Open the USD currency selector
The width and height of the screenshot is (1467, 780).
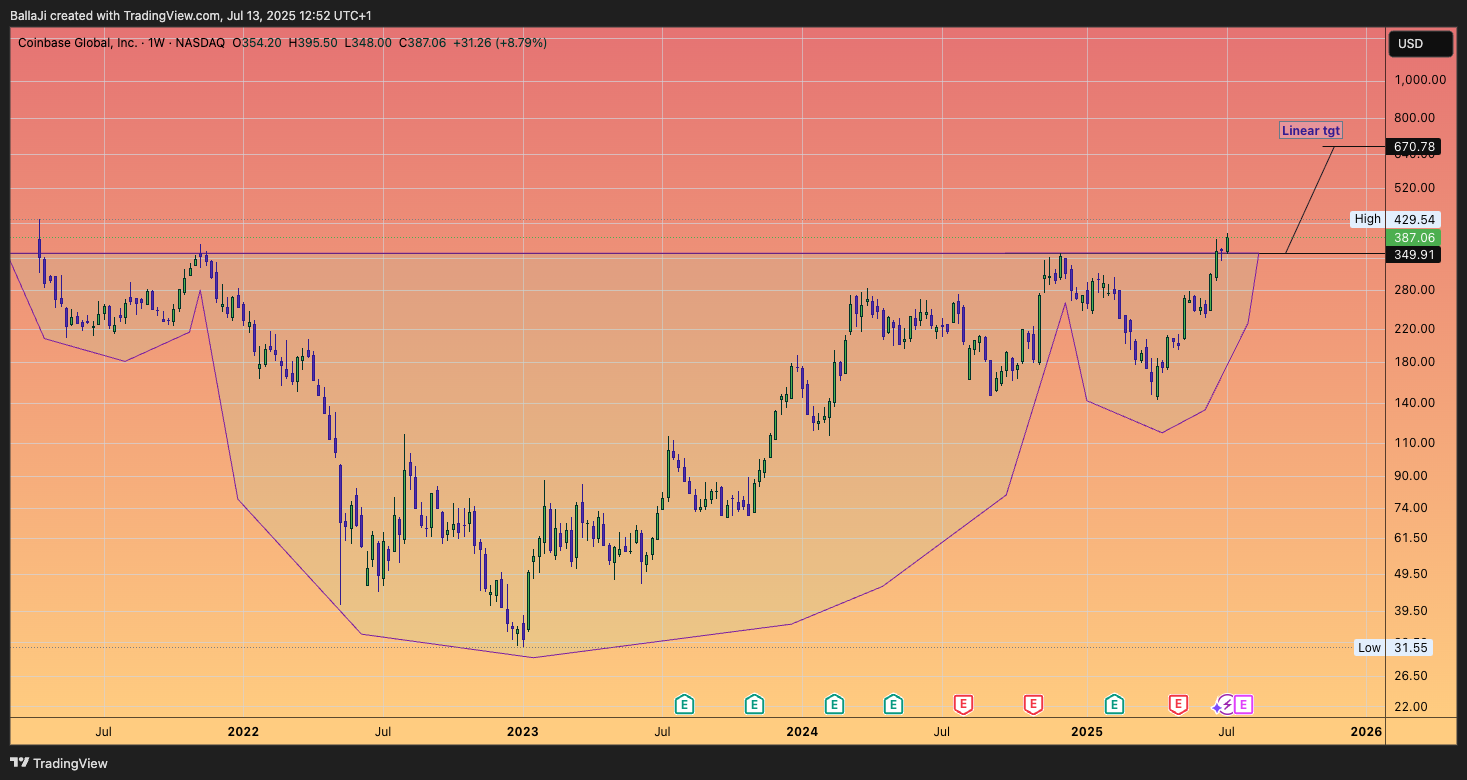tap(1420, 44)
